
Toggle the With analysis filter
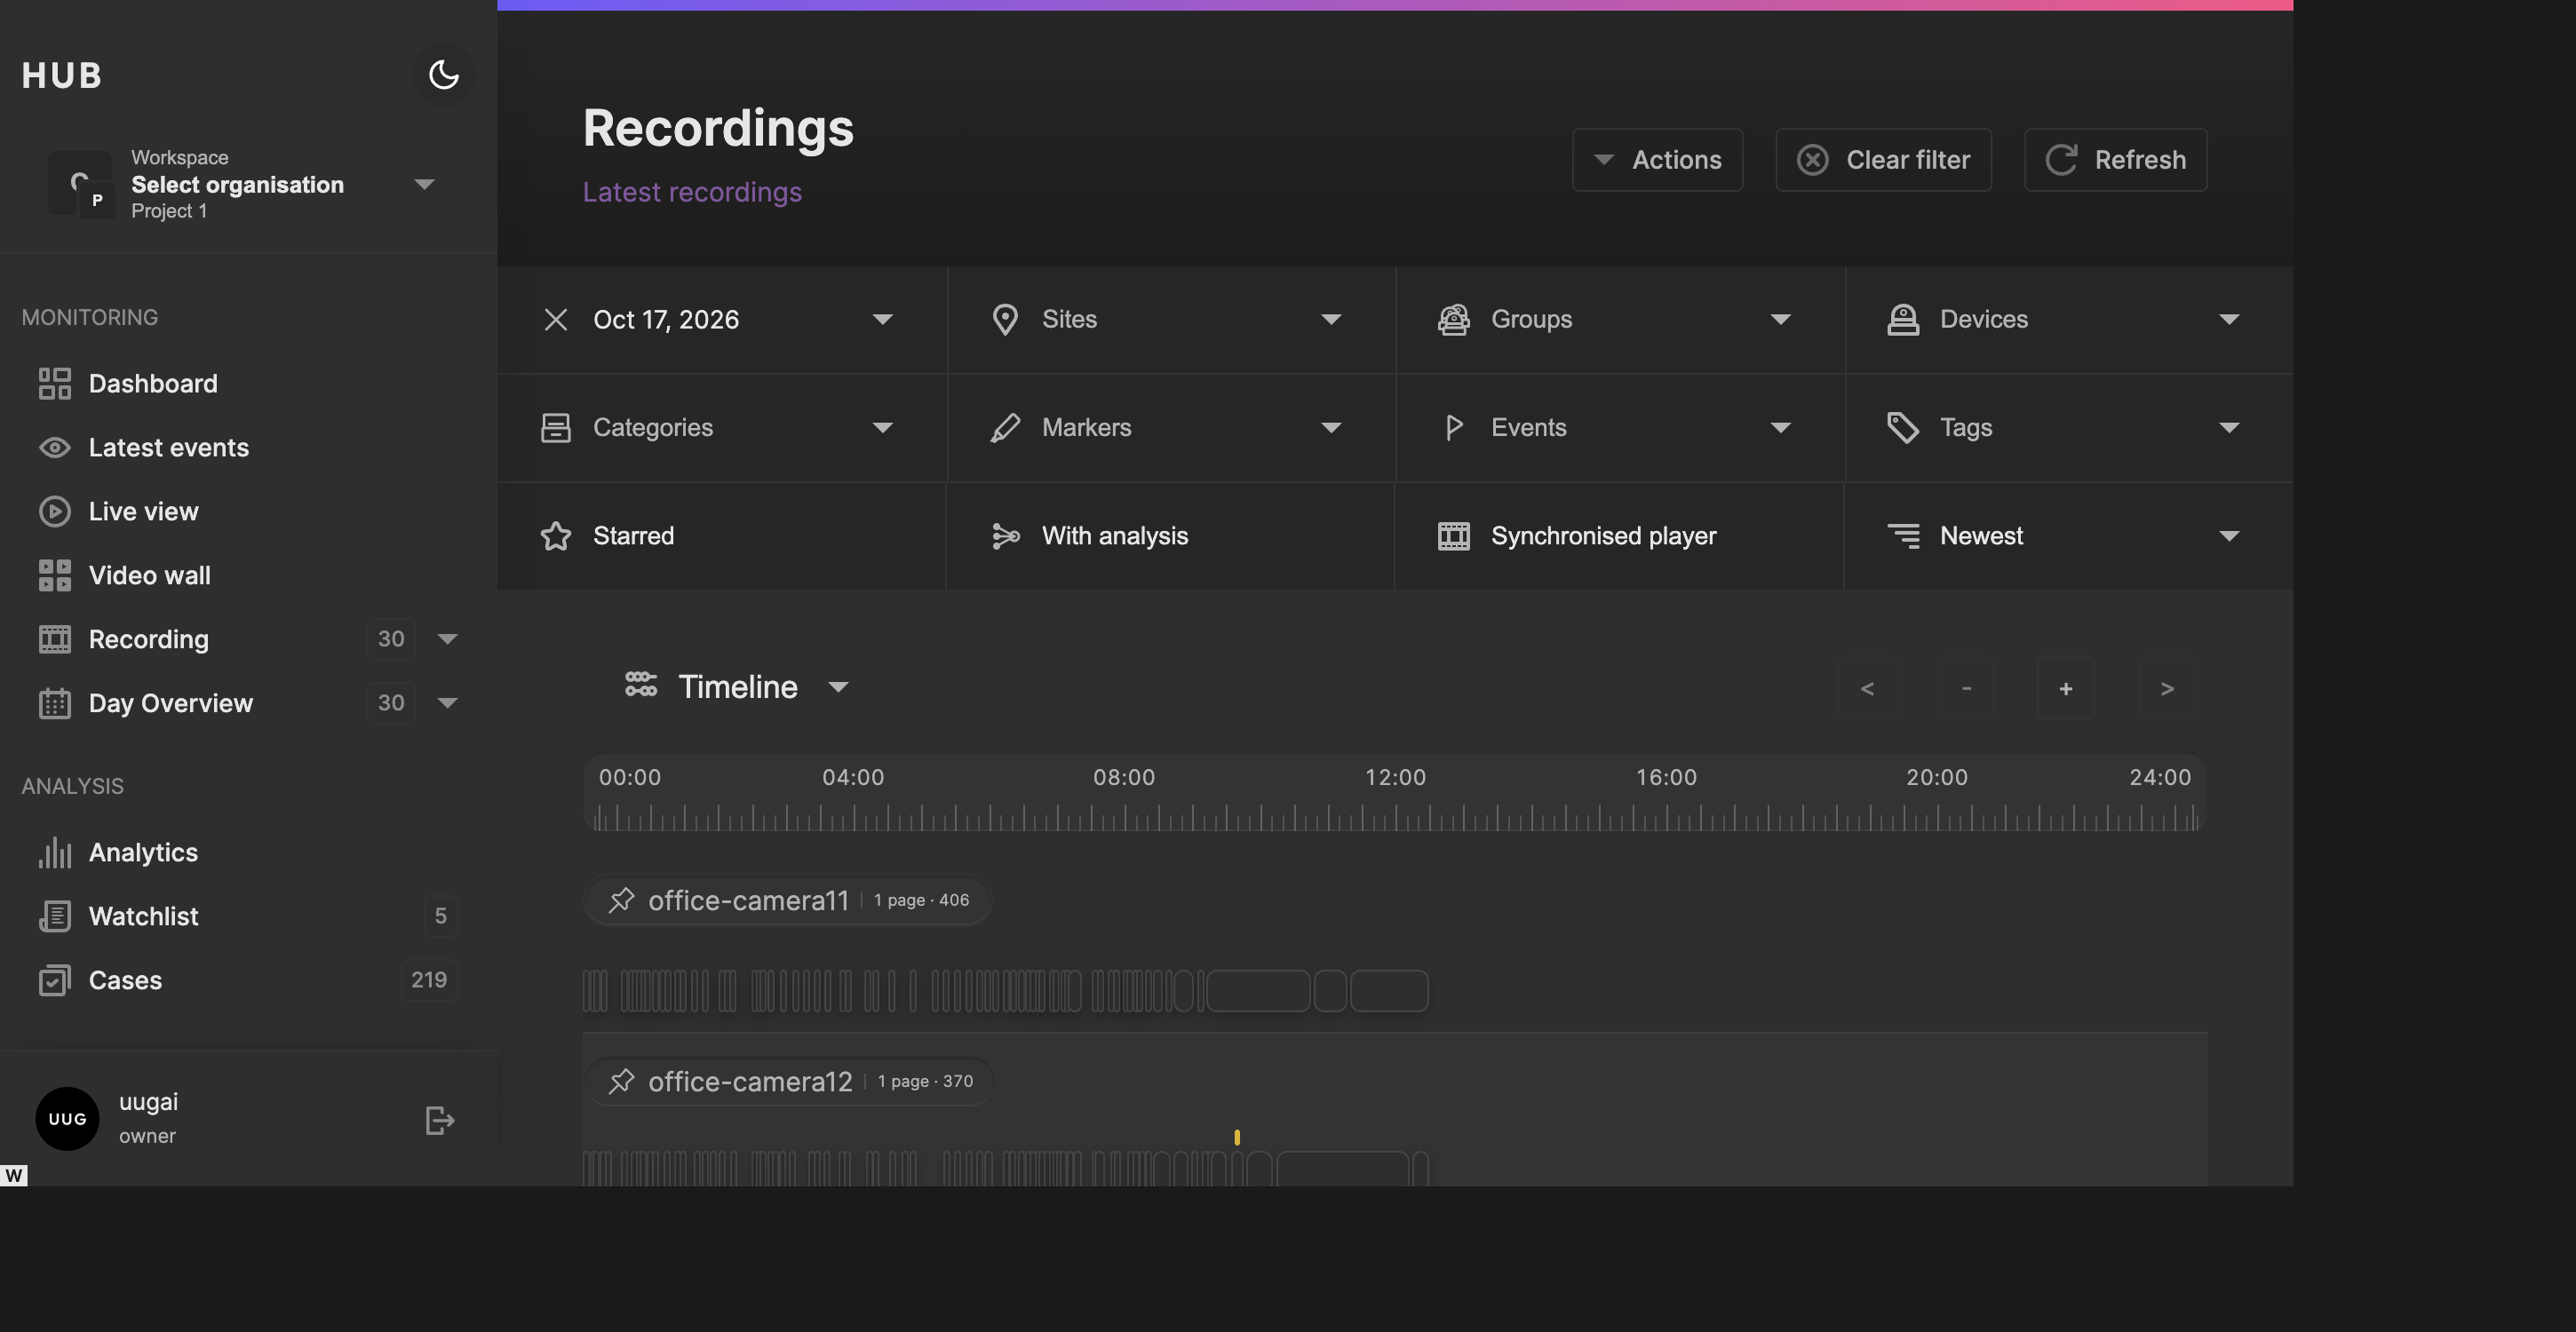(x=1170, y=536)
